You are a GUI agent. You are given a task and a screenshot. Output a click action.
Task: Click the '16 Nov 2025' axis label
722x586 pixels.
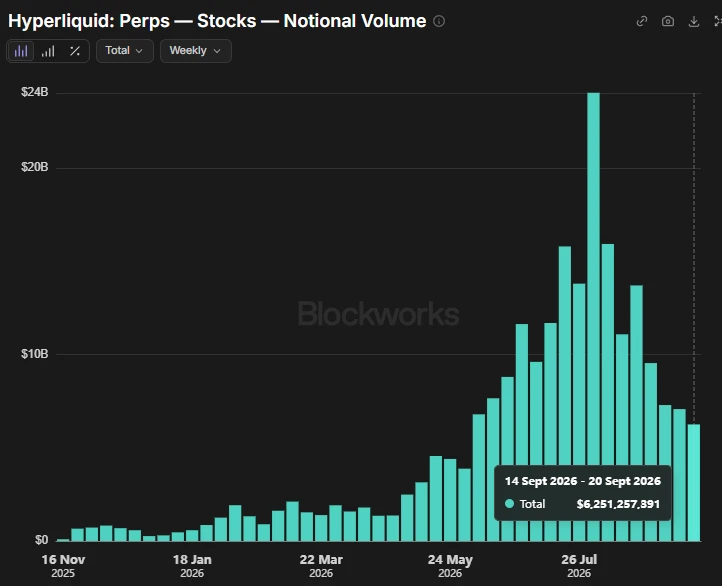(x=63, y=566)
